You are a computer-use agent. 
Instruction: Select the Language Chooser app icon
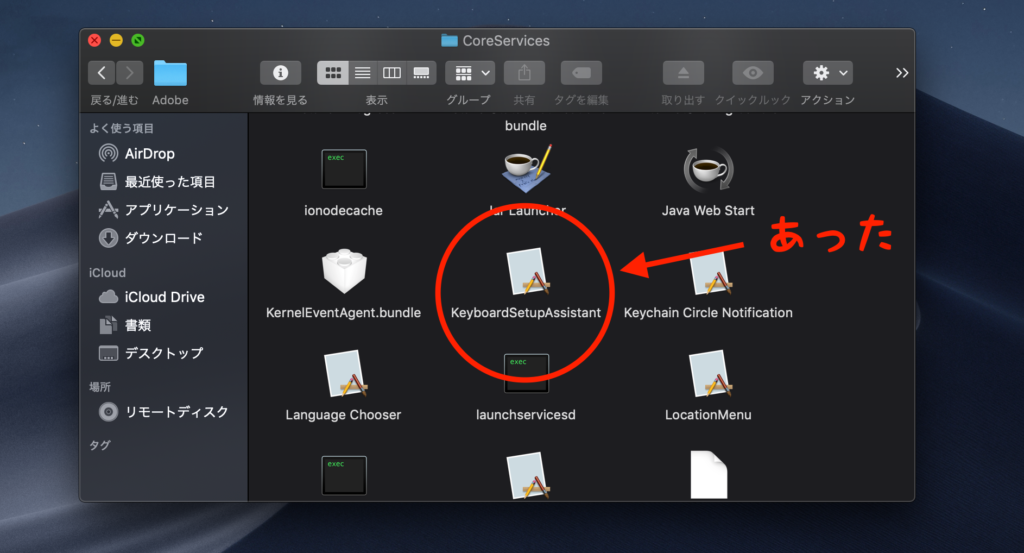tap(345, 374)
